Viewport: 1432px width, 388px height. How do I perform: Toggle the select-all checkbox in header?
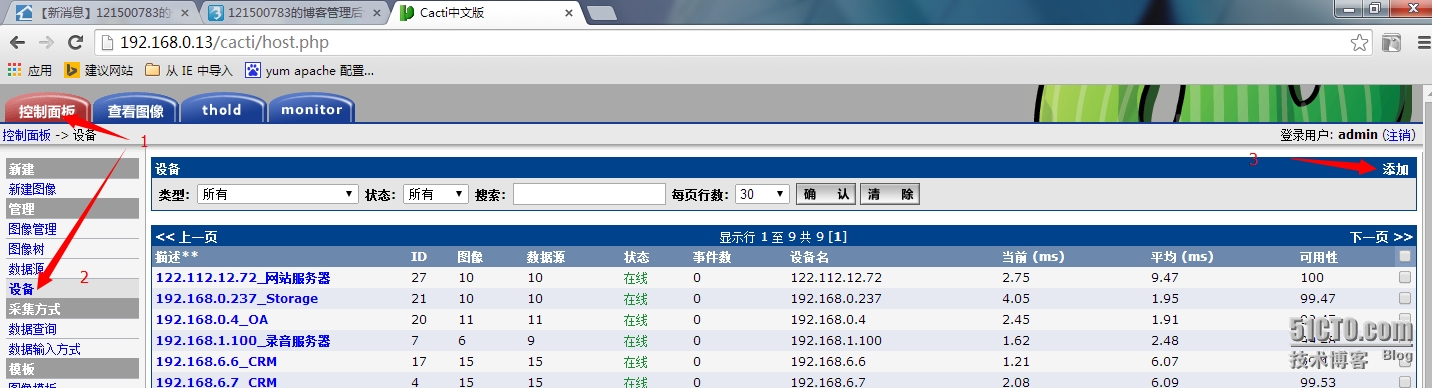pos(1405,257)
